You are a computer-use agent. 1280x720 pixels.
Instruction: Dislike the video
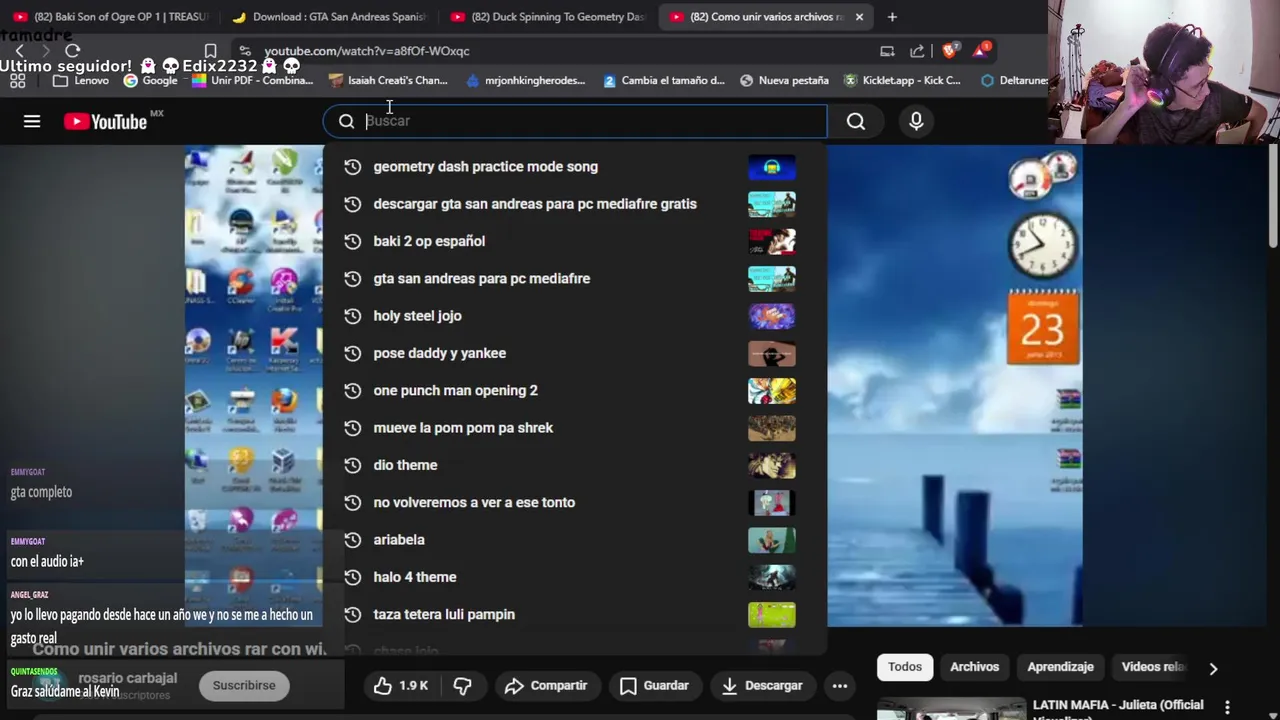[x=462, y=685]
